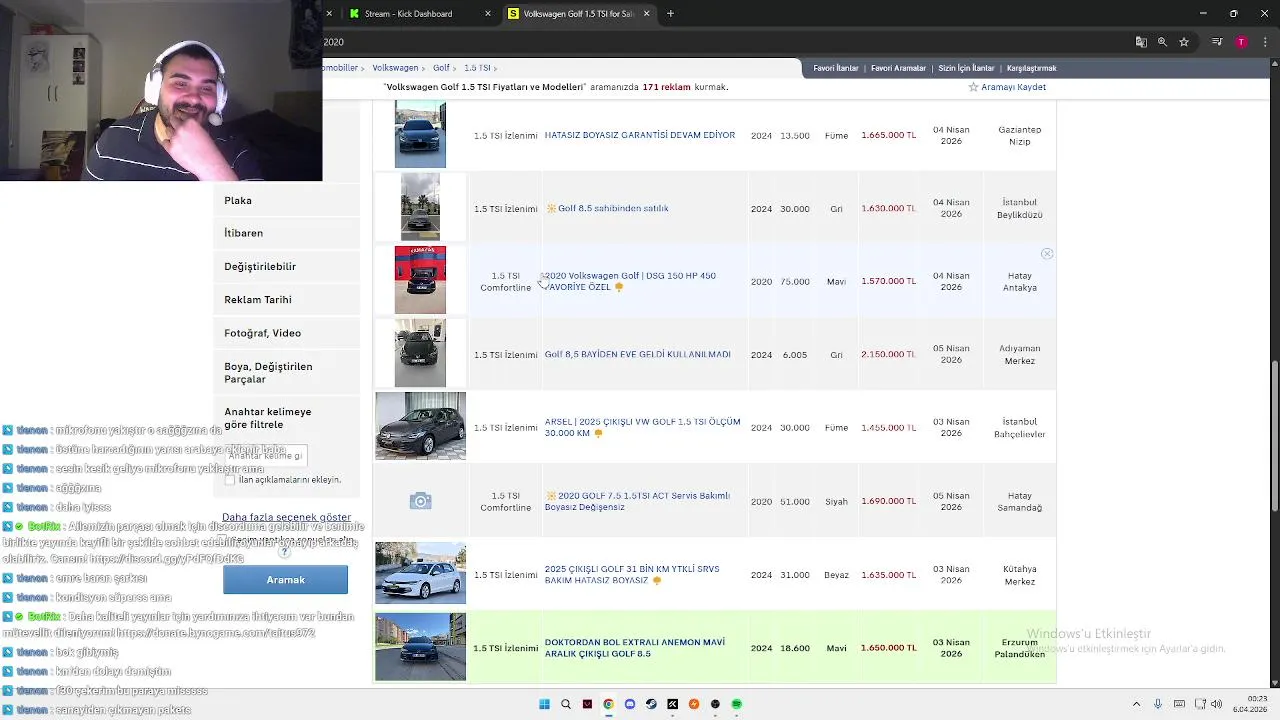Screen dimensions: 1280x720
Task: Open thumbnail of Golf 8.5 sahibinden satılık
Action: tap(420, 207)
